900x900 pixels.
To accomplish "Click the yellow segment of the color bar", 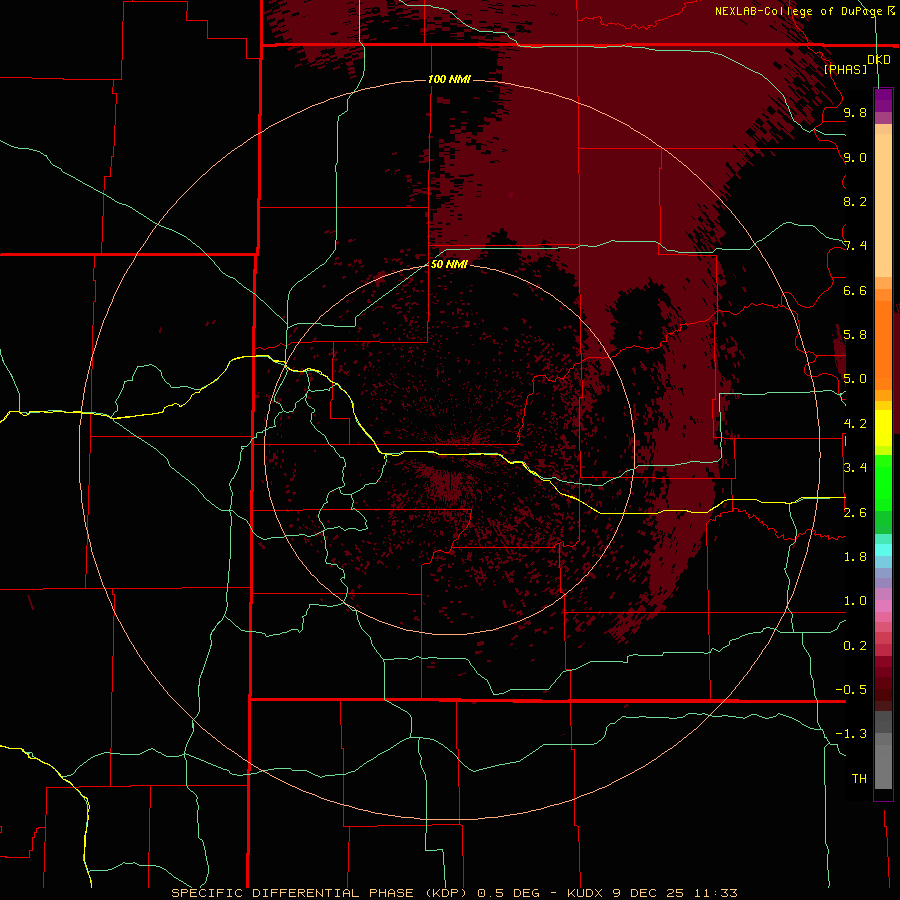I will click(x=883, y=428).
